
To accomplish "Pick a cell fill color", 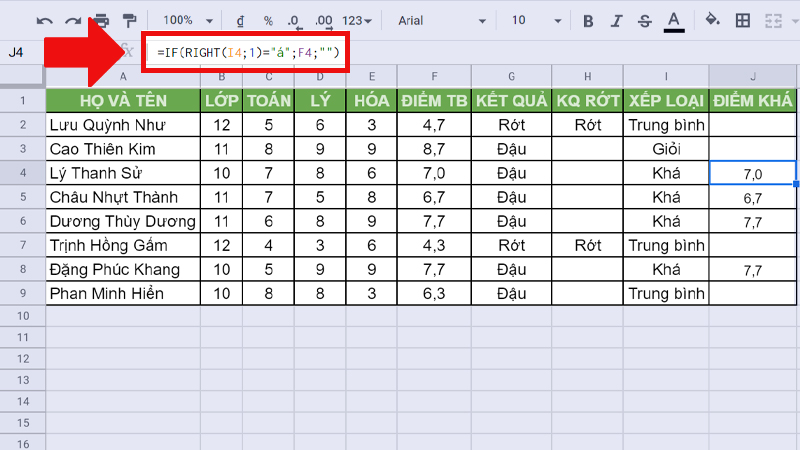I will pyautogui.click(x=713, y=20).
